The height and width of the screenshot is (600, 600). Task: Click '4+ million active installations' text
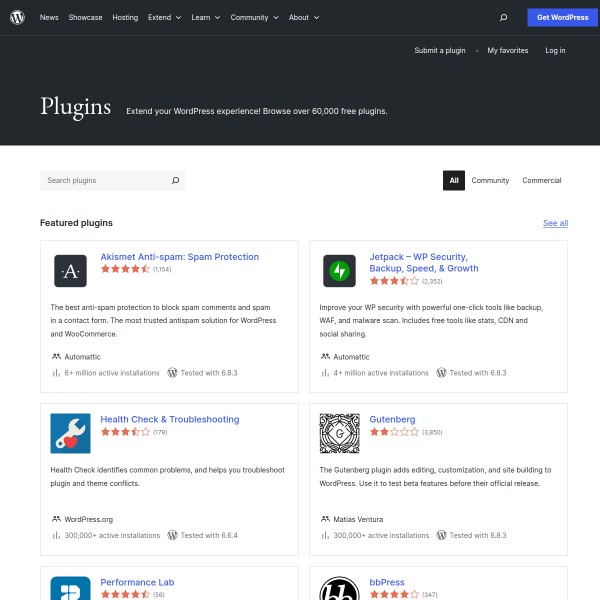click(x=381, y=373)
